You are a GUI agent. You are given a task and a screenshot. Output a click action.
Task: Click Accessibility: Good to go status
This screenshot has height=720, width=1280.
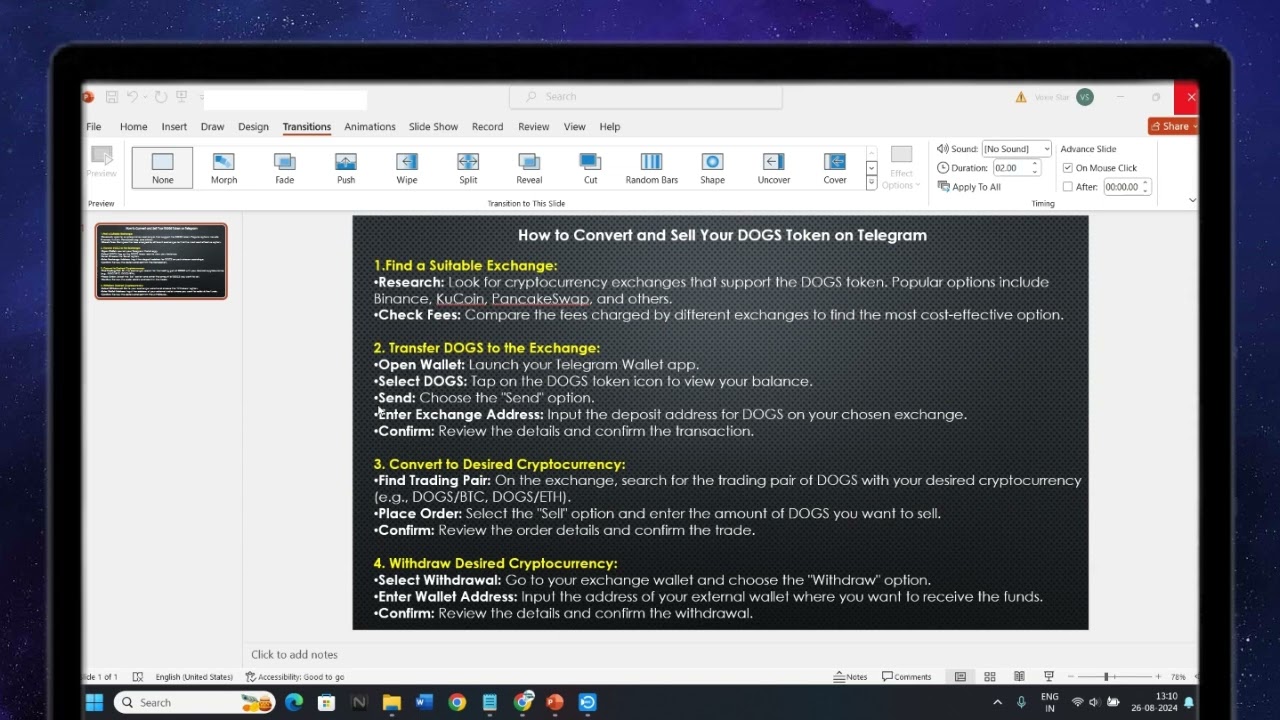tap(295, 677)
